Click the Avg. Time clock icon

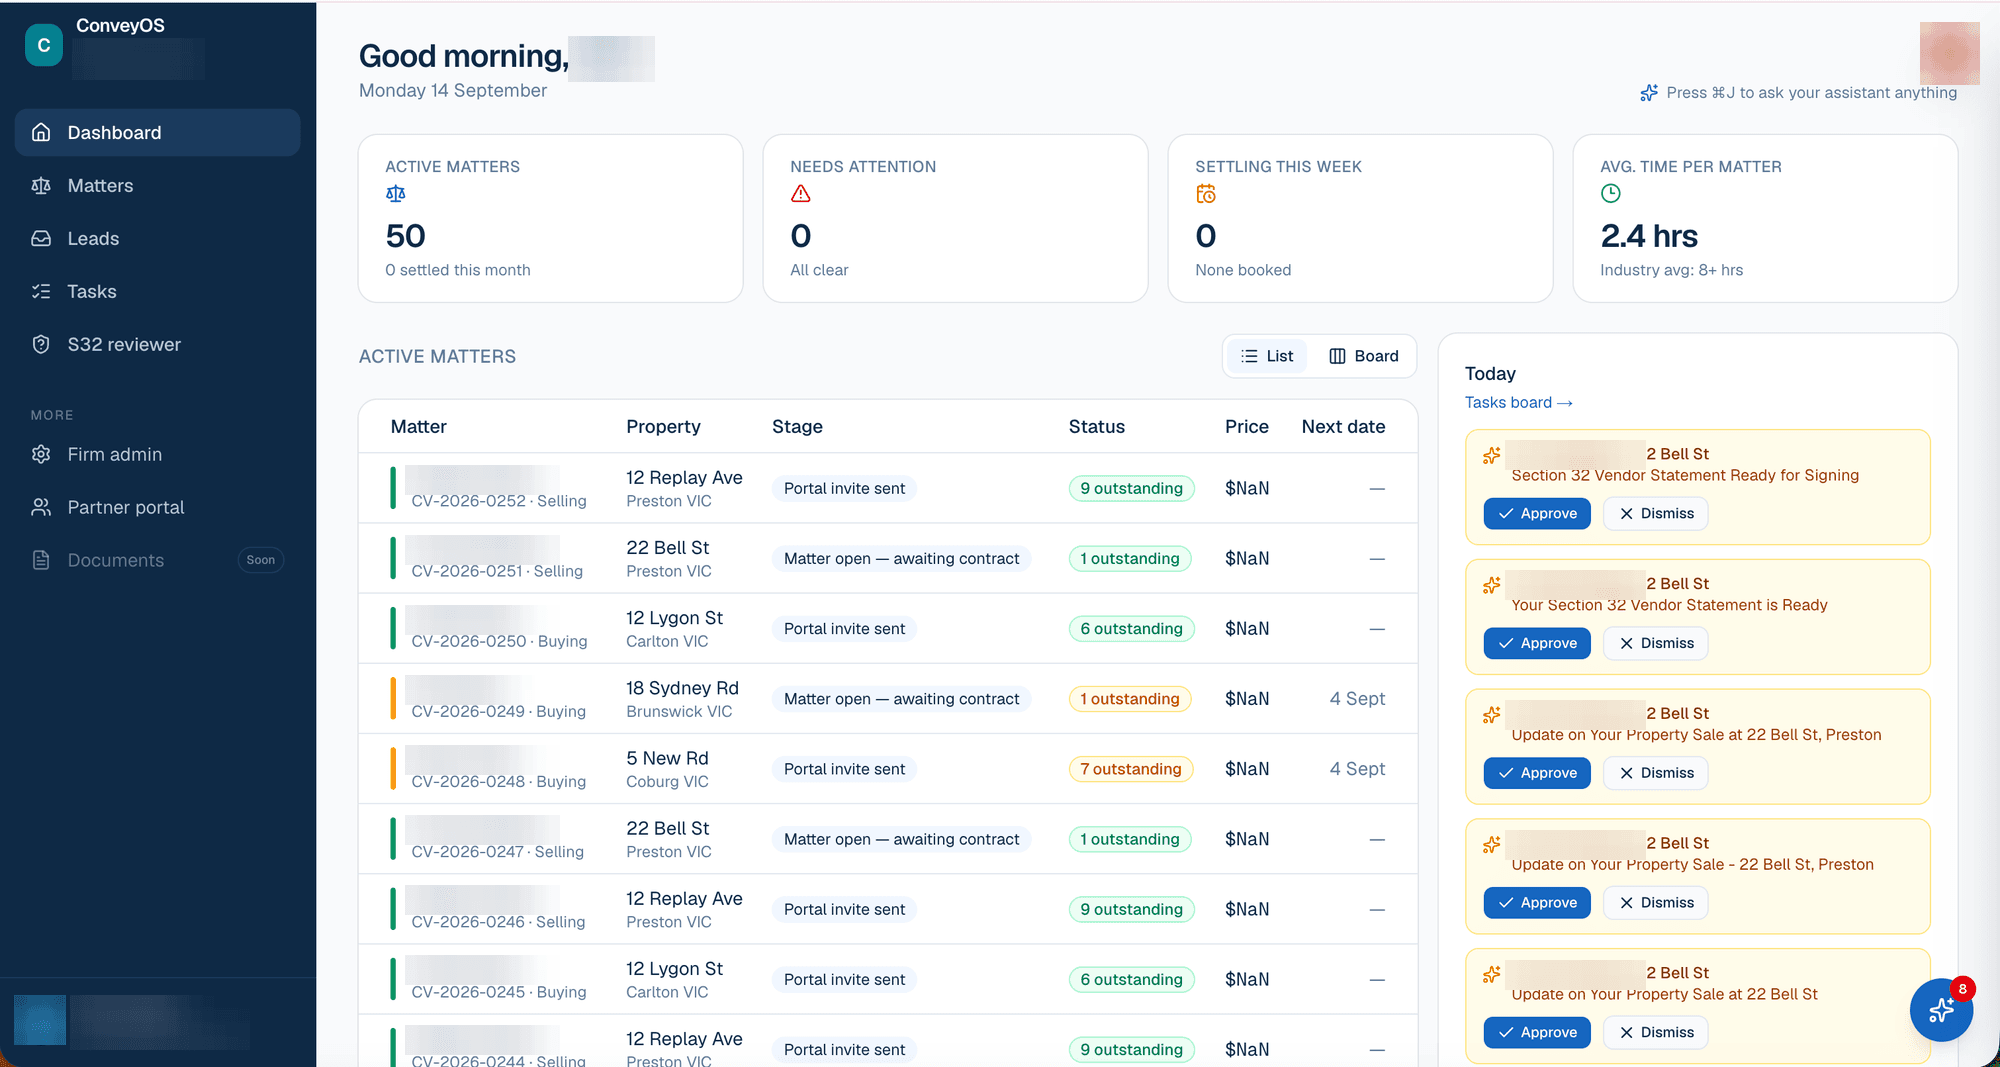click(1611, 194)
